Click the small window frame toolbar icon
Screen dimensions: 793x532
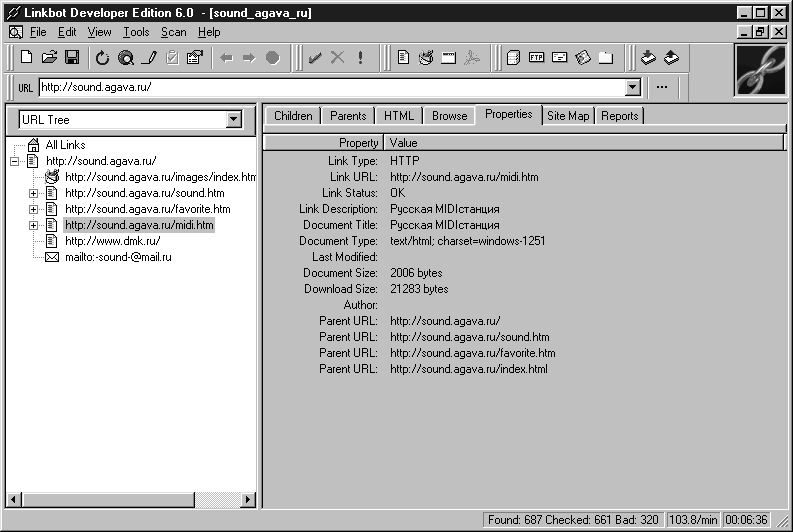(x=449, y=58)
